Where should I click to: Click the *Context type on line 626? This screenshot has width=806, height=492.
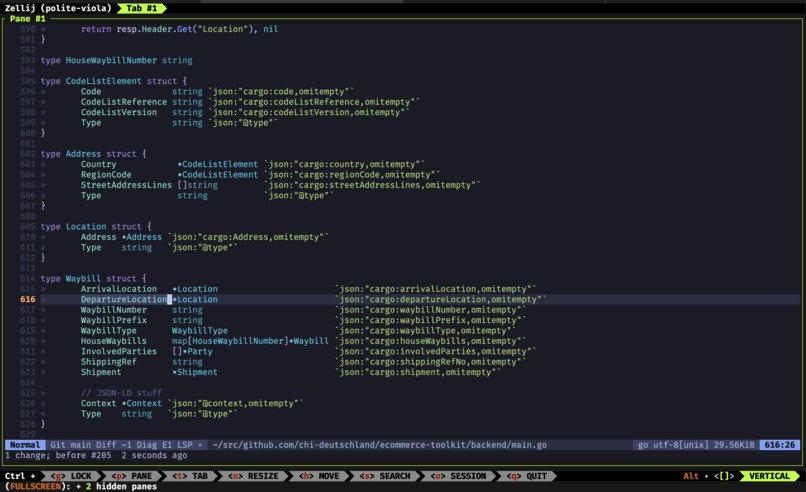[x=141, y=403]
